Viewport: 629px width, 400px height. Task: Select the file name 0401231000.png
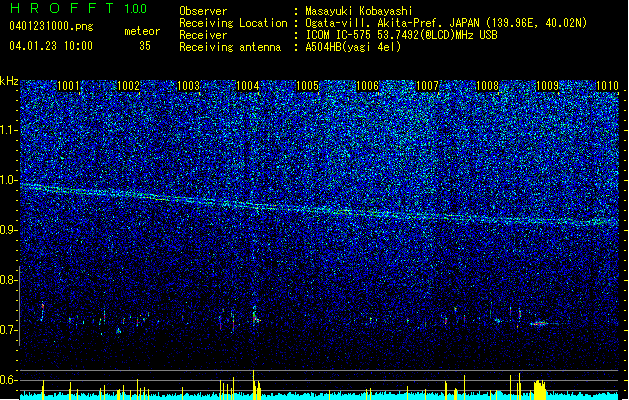click(51, 26)
